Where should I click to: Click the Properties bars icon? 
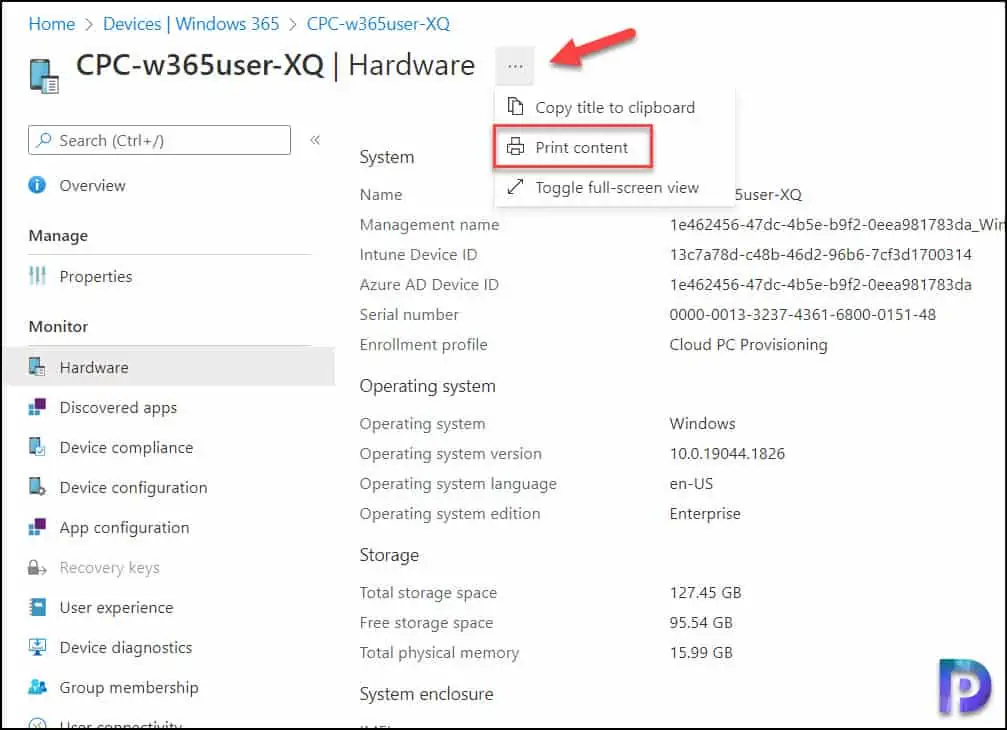(37, 276)
